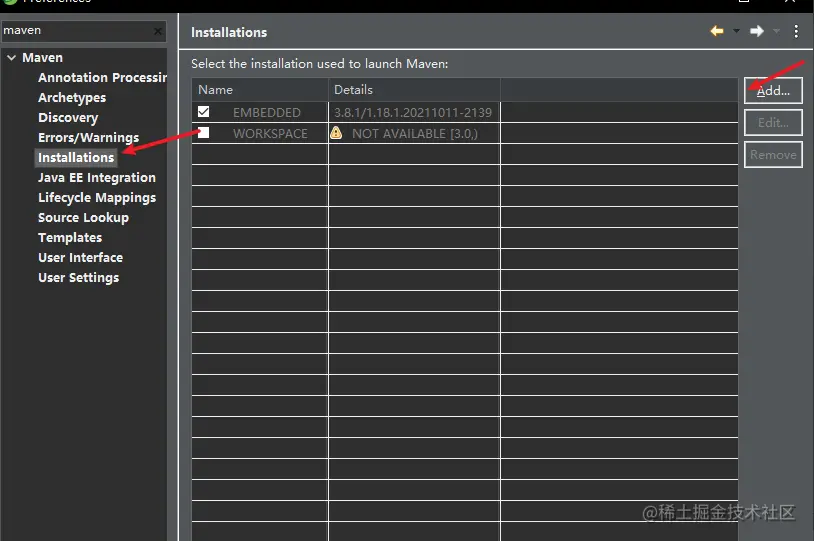Open Discovery preferences
The width and height of the screenshot is (814, 541).
point(68,118)
